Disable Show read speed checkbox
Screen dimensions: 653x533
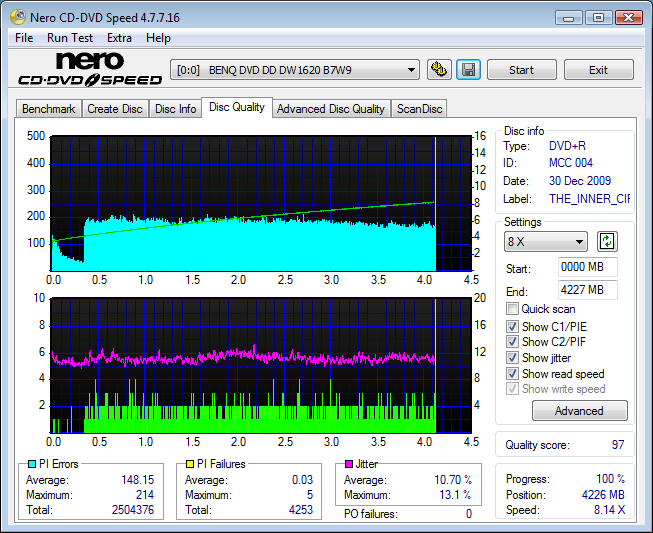point(513,374)
